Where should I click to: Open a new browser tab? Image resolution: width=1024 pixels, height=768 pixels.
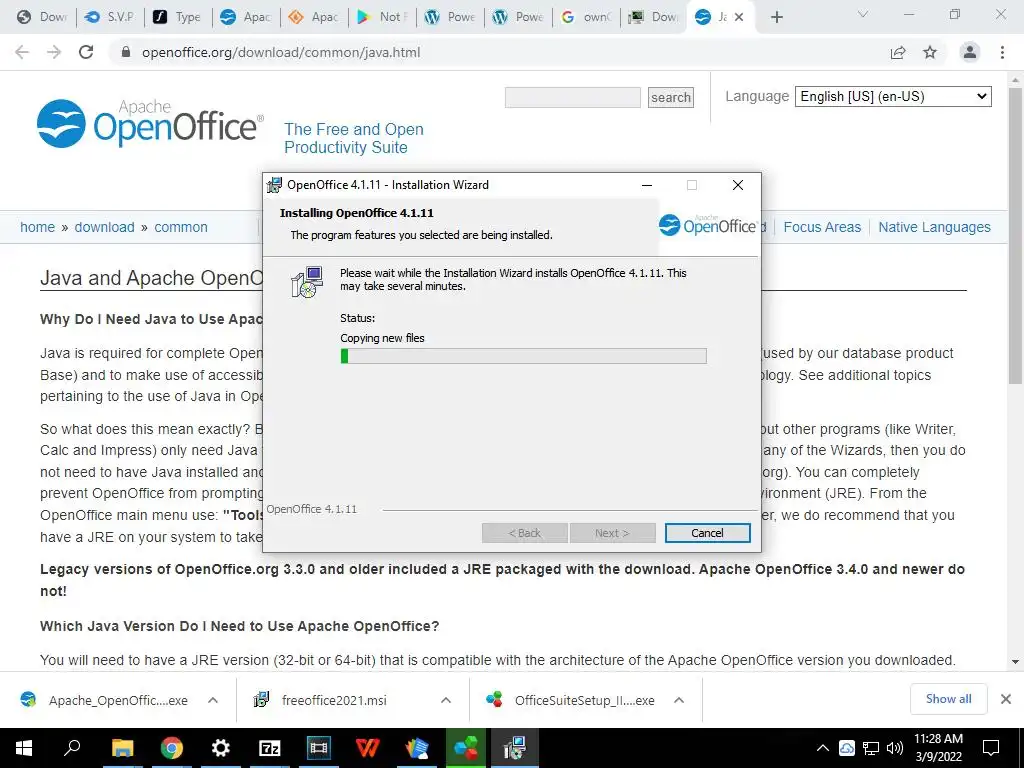coord(776,17)
